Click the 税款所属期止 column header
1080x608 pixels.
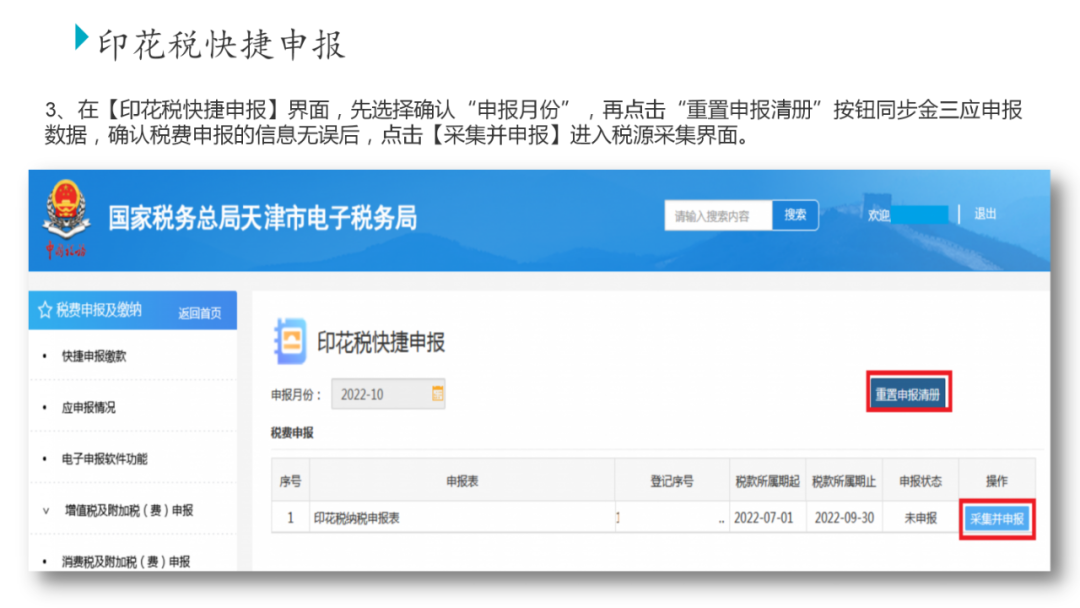[844, 481]
